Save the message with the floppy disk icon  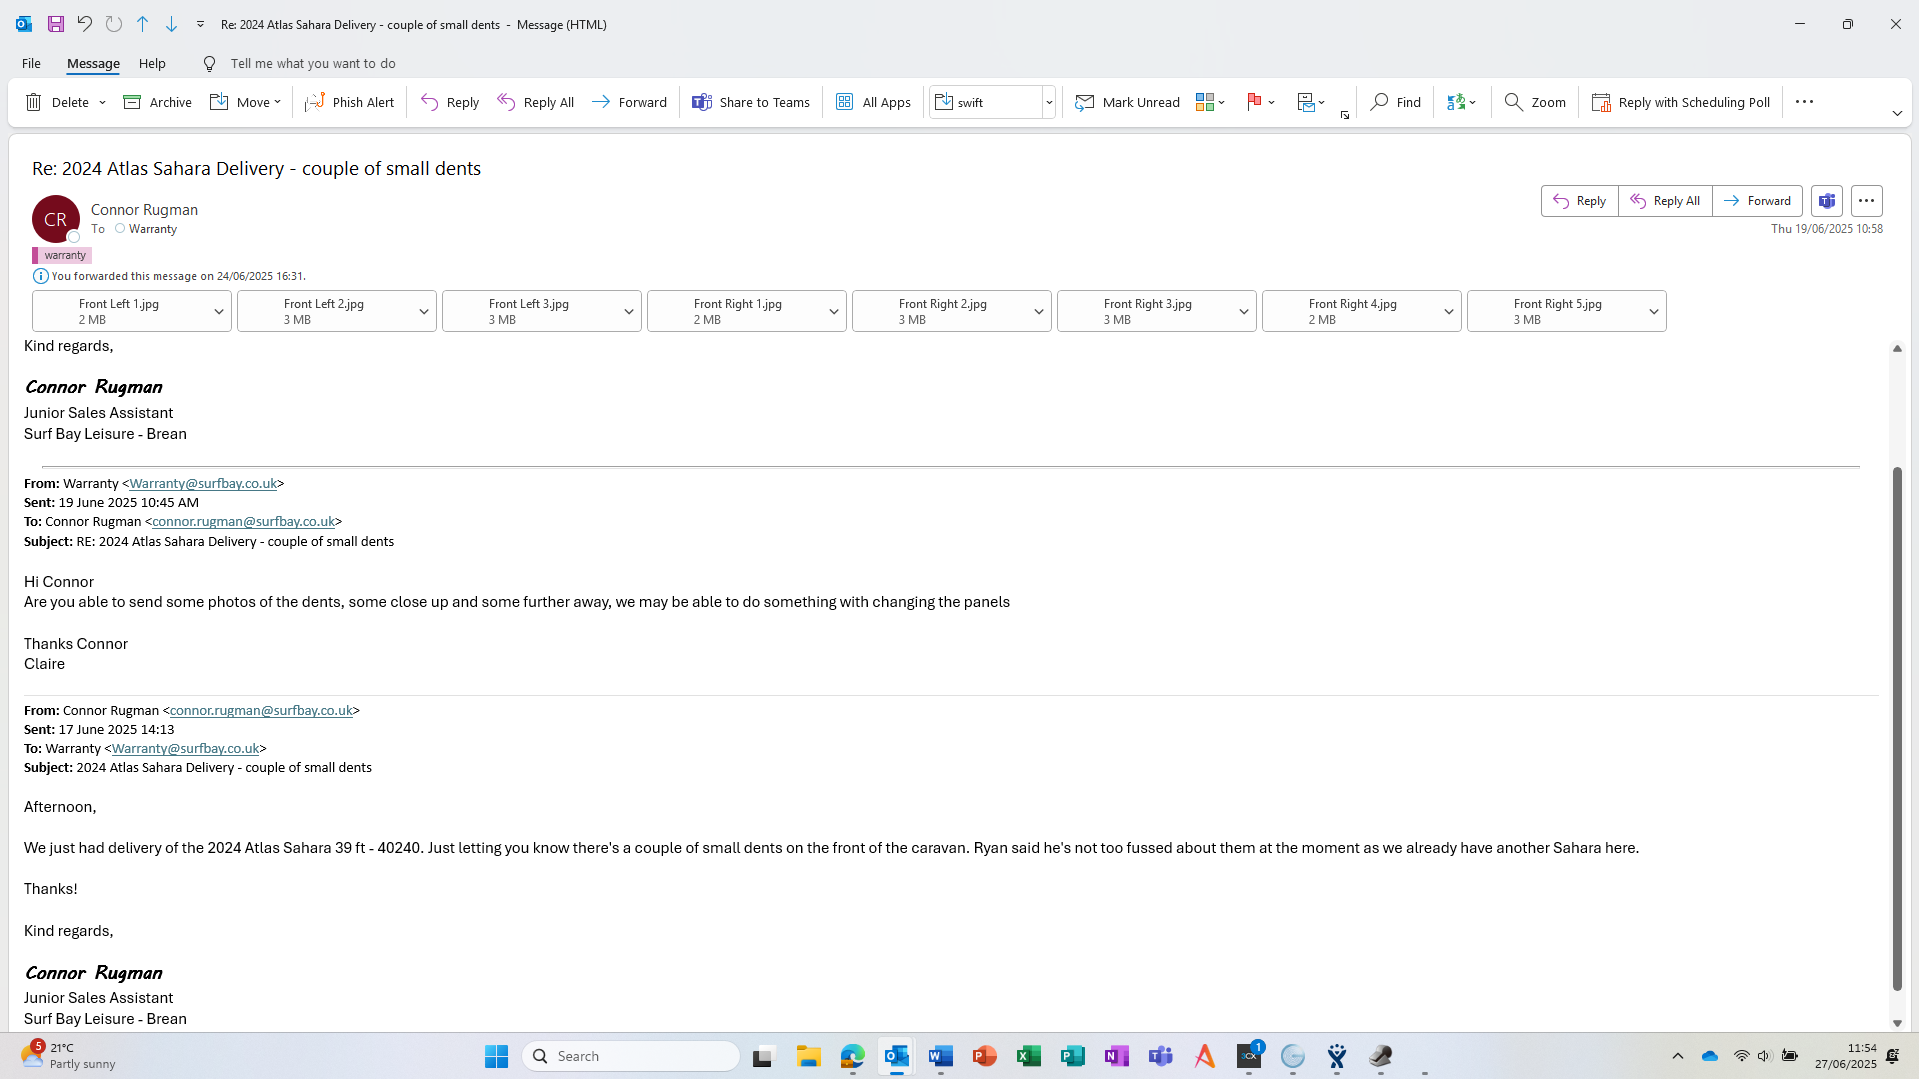click(56, 24)
